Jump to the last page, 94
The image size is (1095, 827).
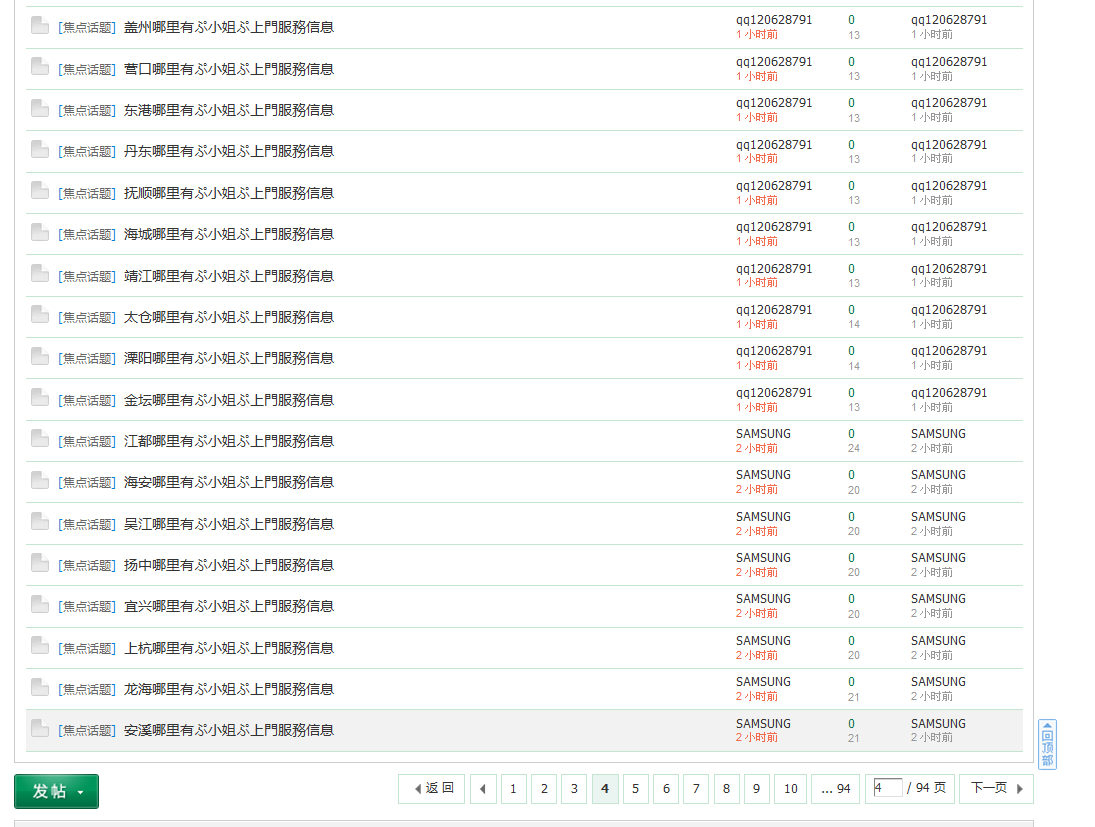coord(836,789)
